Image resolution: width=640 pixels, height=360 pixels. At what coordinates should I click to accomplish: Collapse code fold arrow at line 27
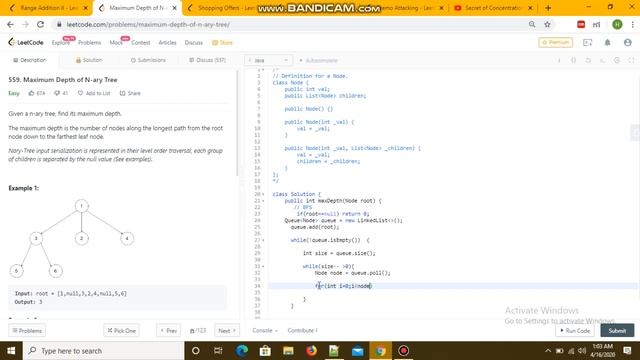coord(263,240)
